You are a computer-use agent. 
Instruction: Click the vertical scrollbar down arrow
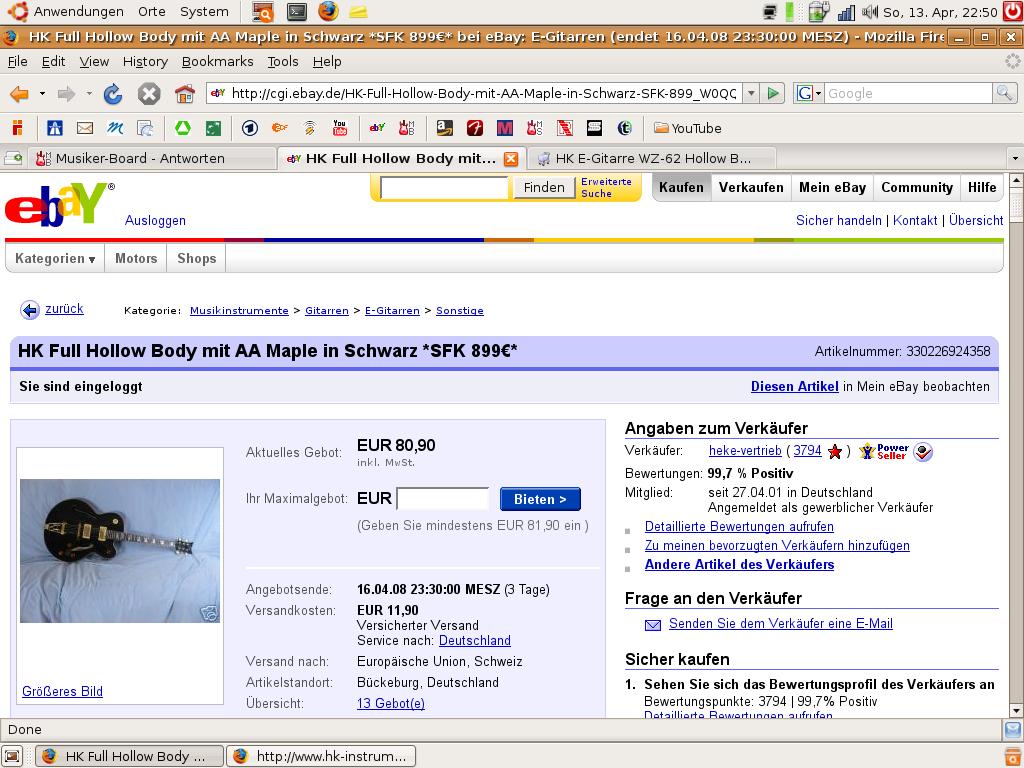(x=1016, y=711)
